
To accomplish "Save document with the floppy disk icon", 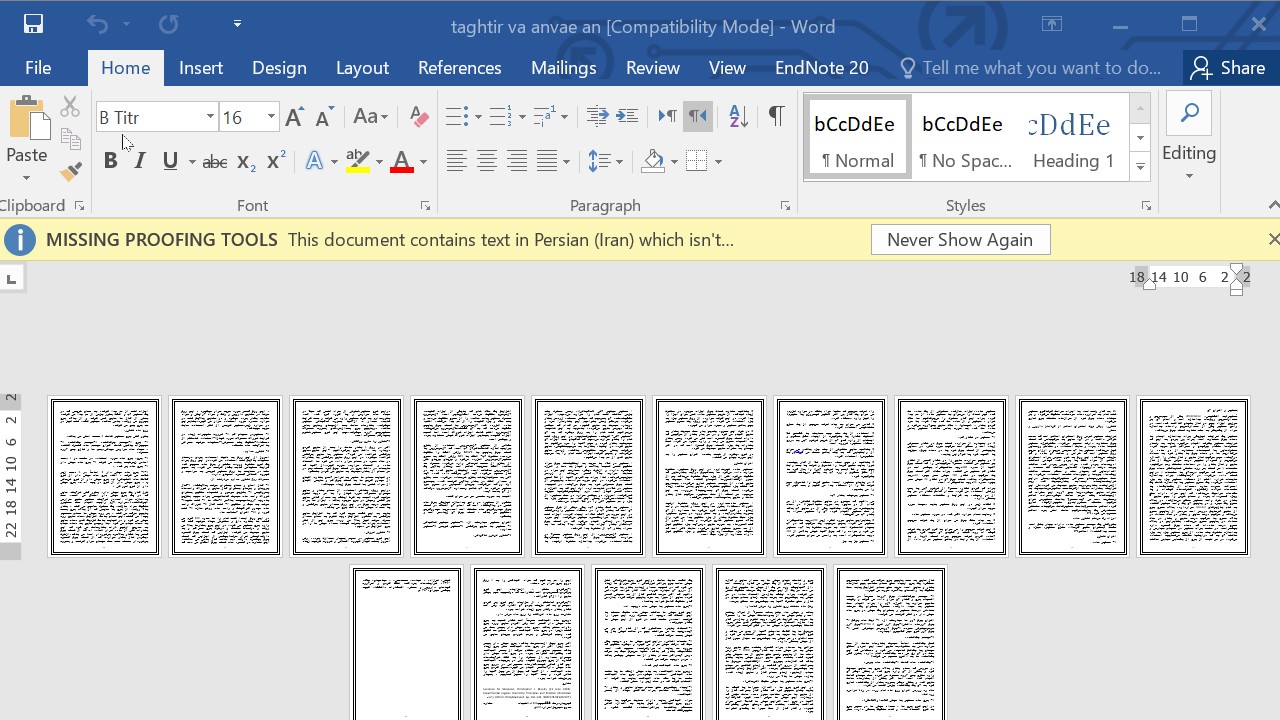I will 33,24.
